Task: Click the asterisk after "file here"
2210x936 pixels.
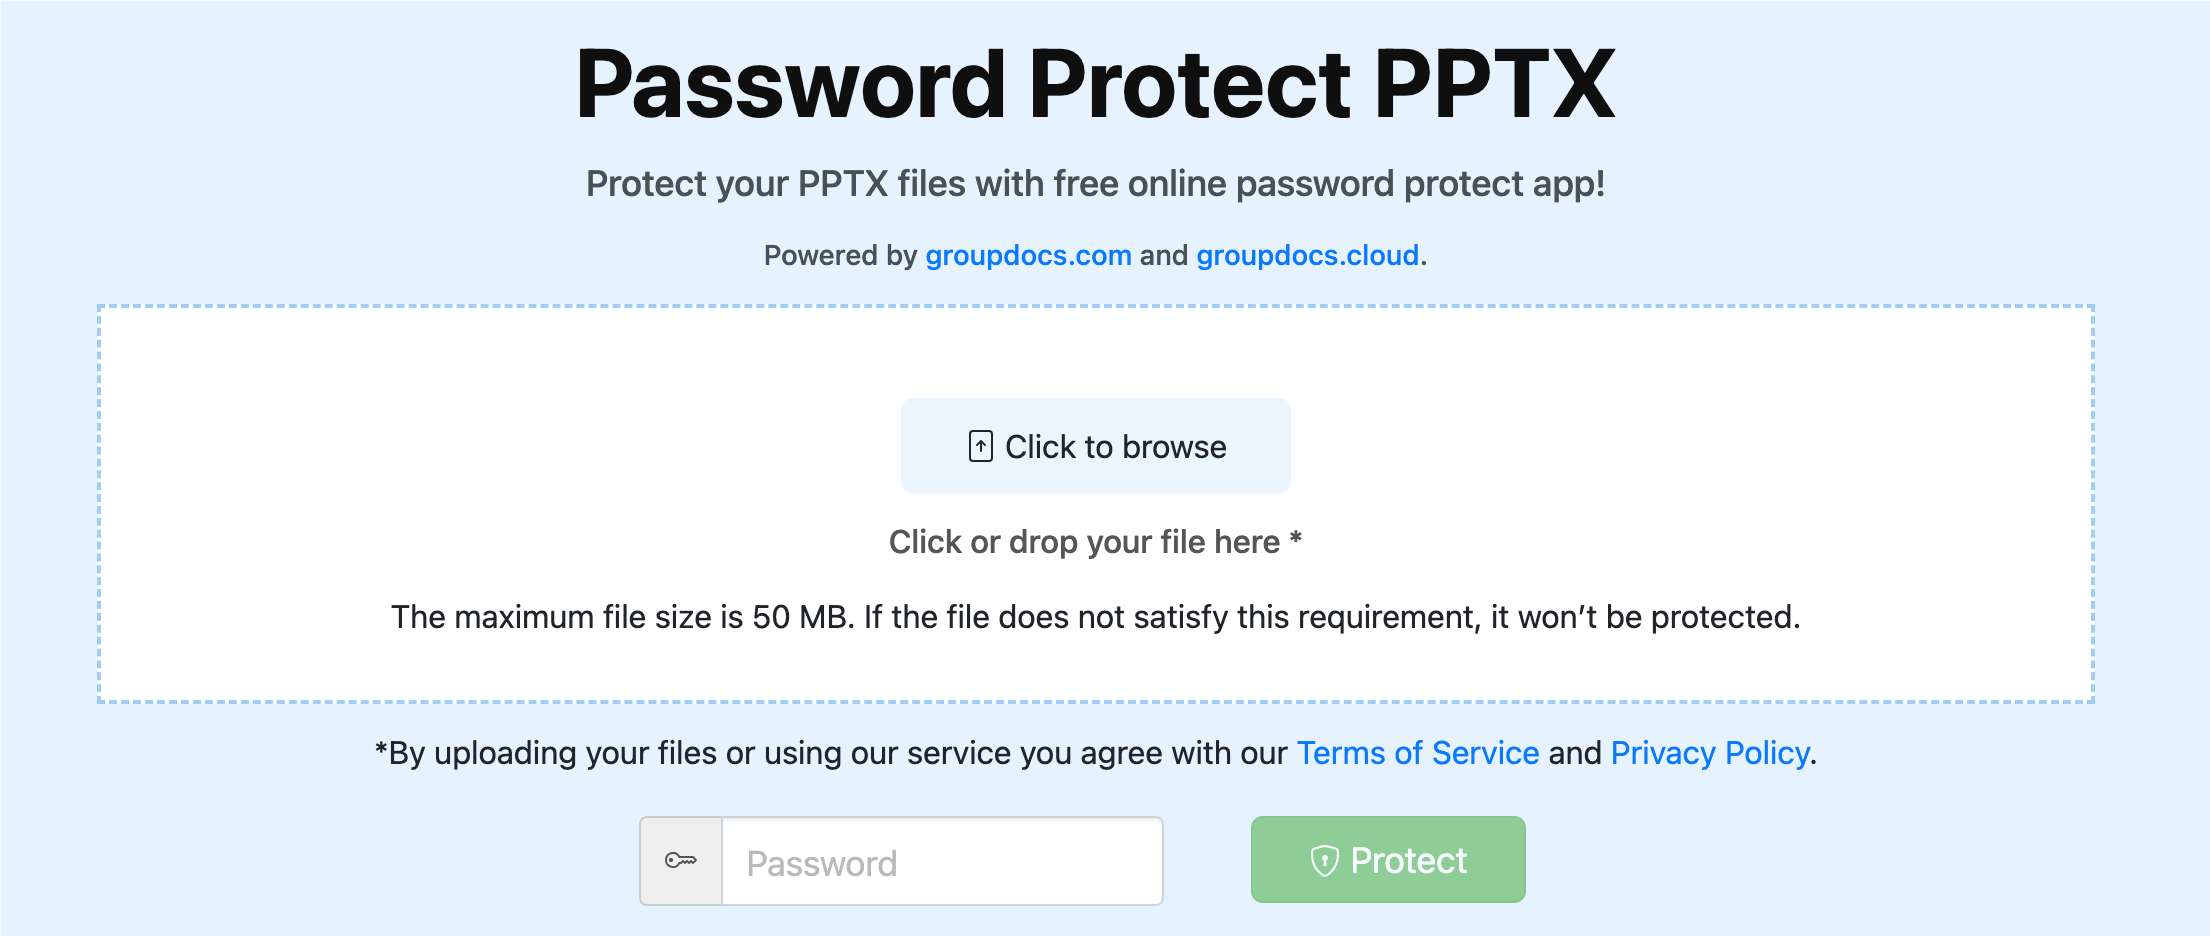Action: coord(1295,540)
